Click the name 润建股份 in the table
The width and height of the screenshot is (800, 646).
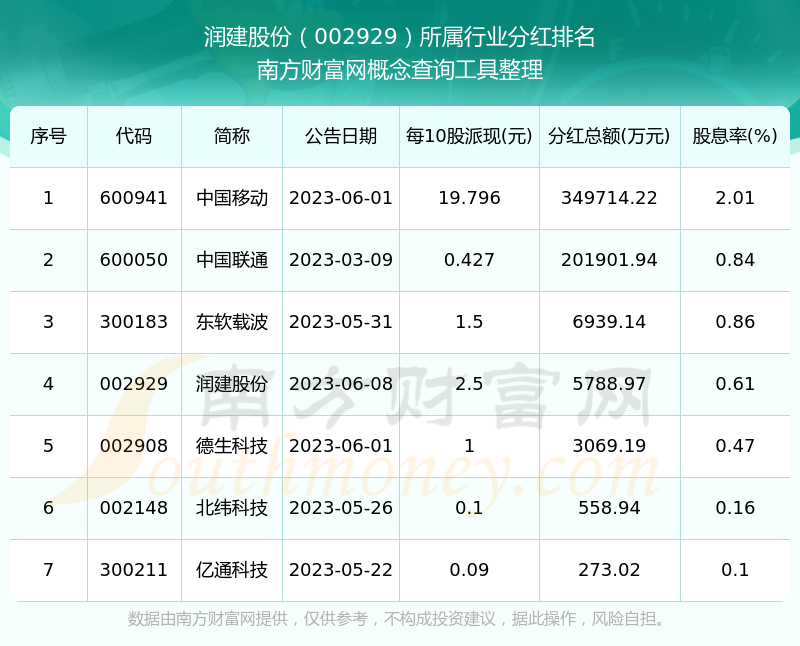click(232, 384)
